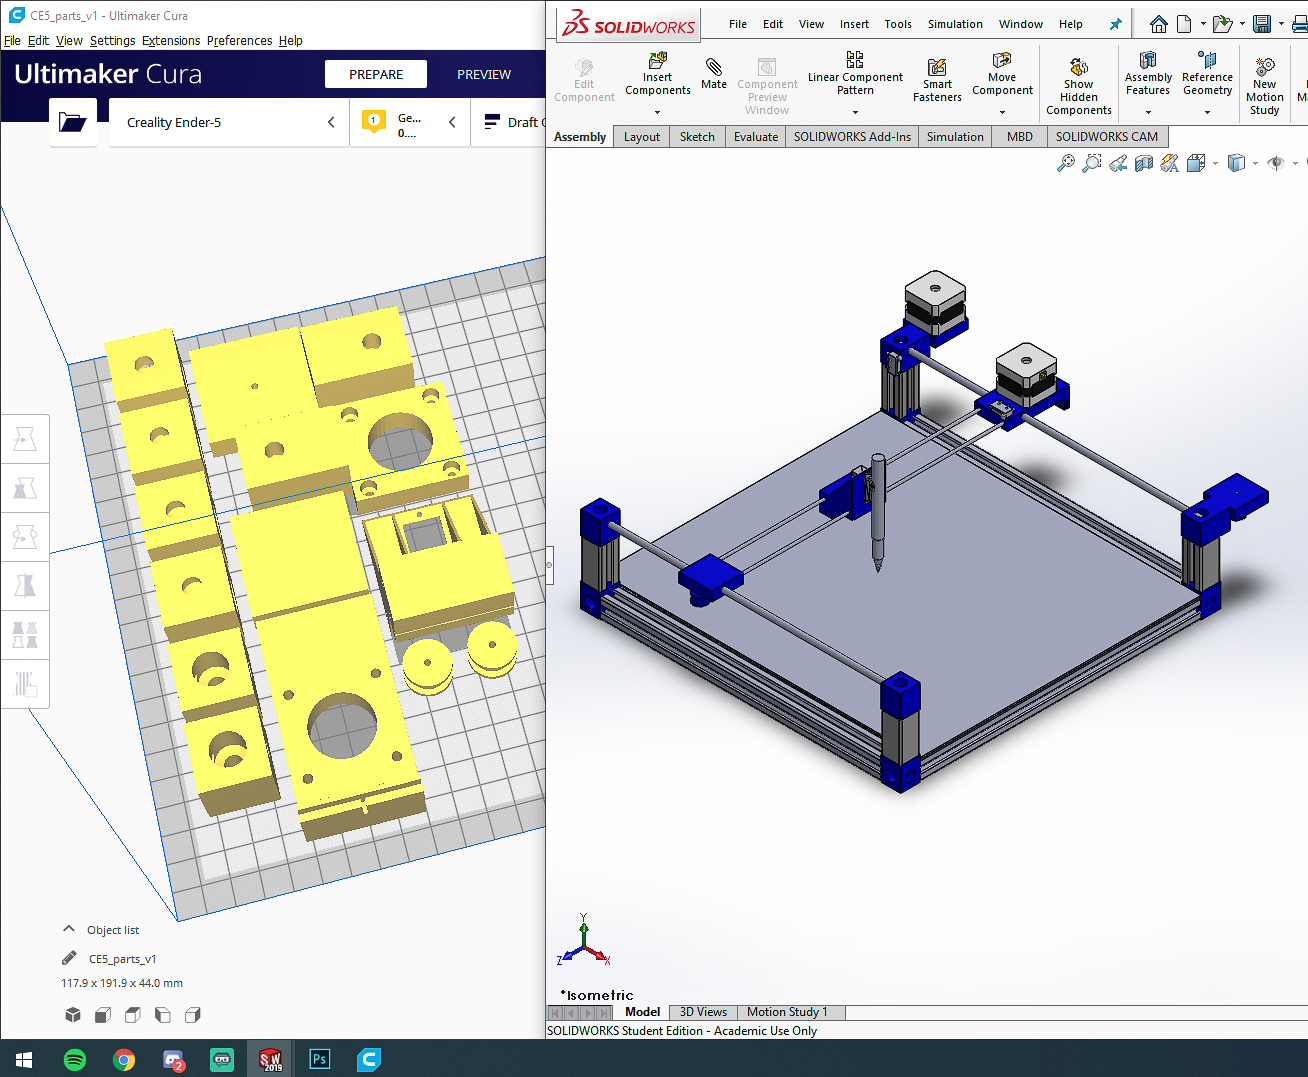Viewport: 1308px width, 1077px height.
Task: Open the Motion Study 1 tab
Action: tap(787, 1012)
